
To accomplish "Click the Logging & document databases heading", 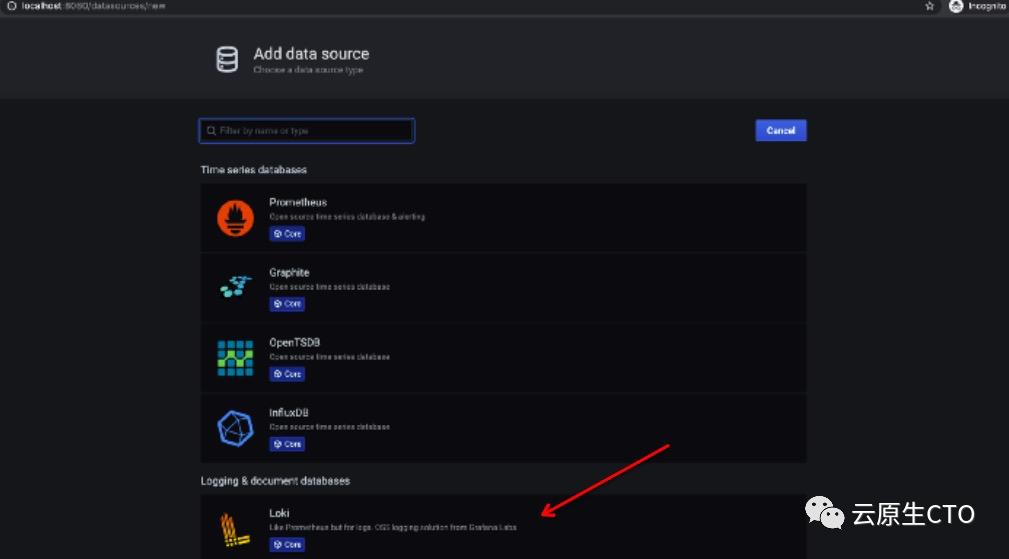I will click(x=275, y=481).
